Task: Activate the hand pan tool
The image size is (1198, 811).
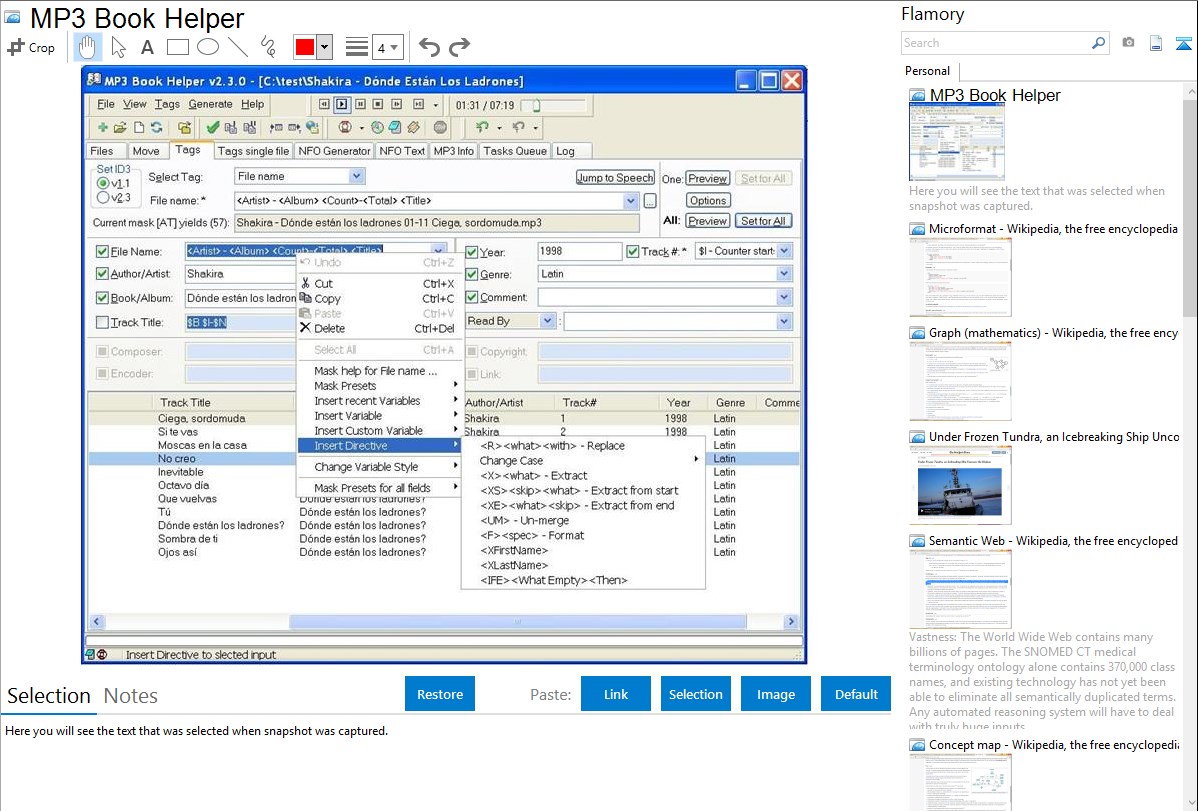Action: click(x=87, y=47)
